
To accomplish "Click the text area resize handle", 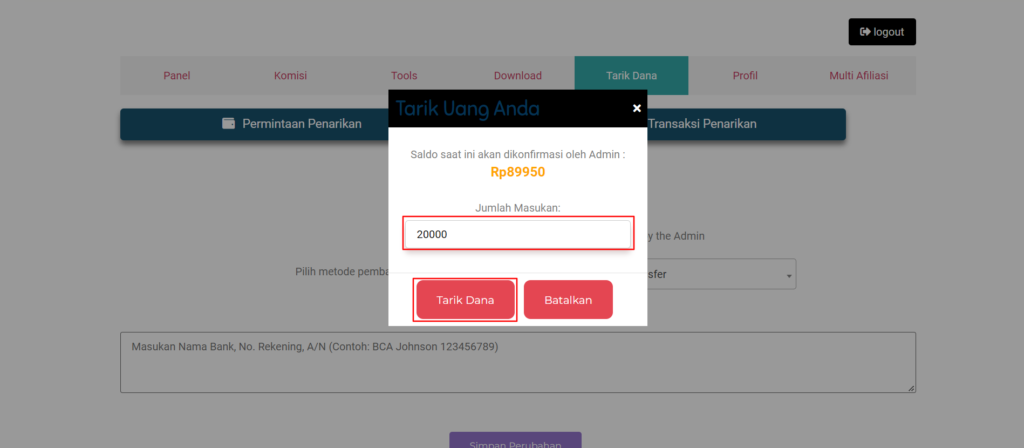I will pos(911,388).
